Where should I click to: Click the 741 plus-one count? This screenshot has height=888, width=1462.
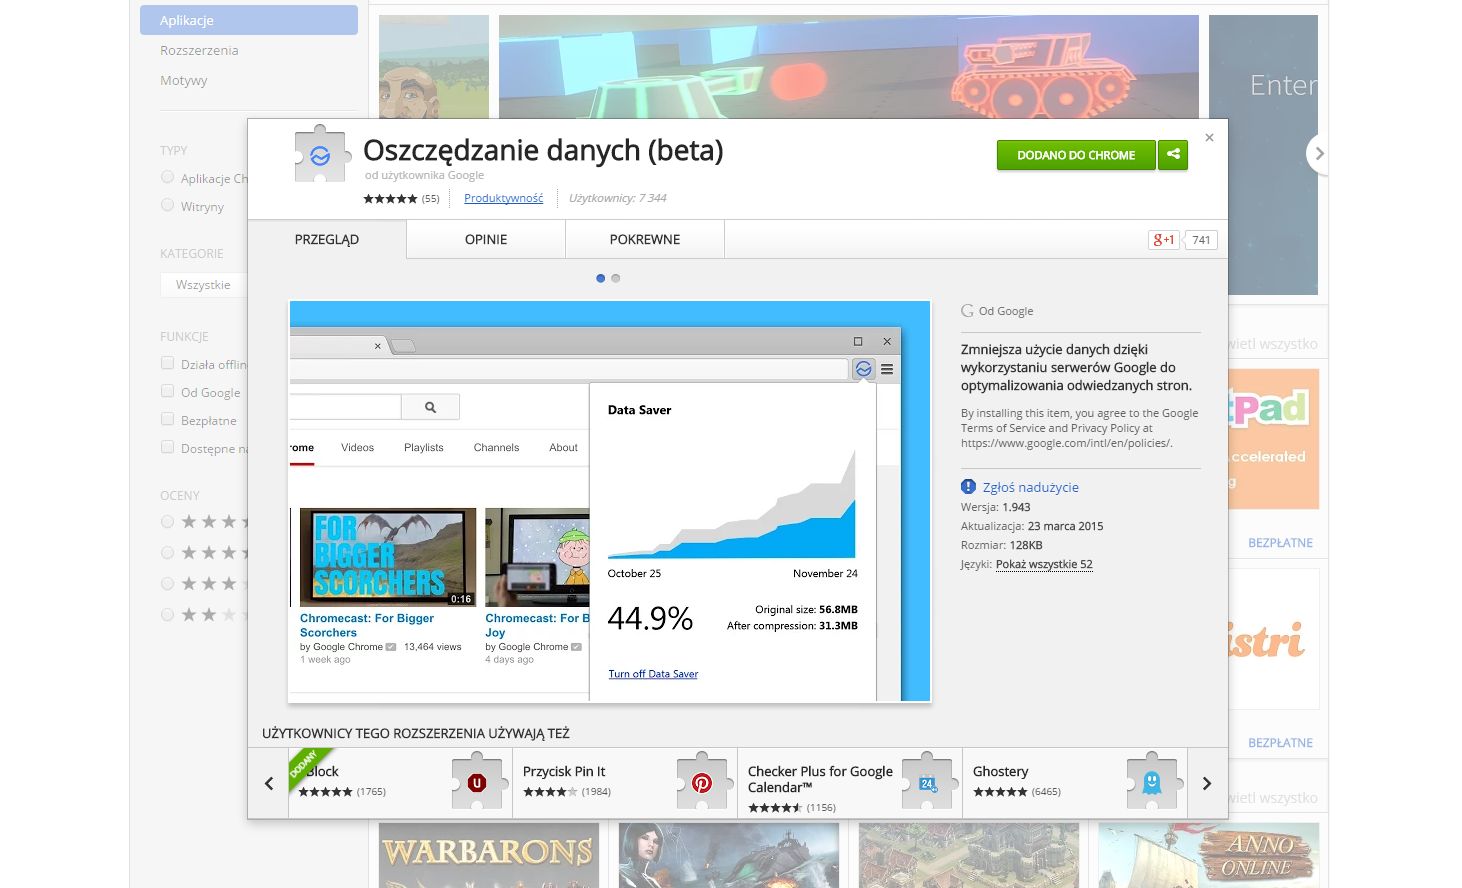click(x=1201, y=240)
